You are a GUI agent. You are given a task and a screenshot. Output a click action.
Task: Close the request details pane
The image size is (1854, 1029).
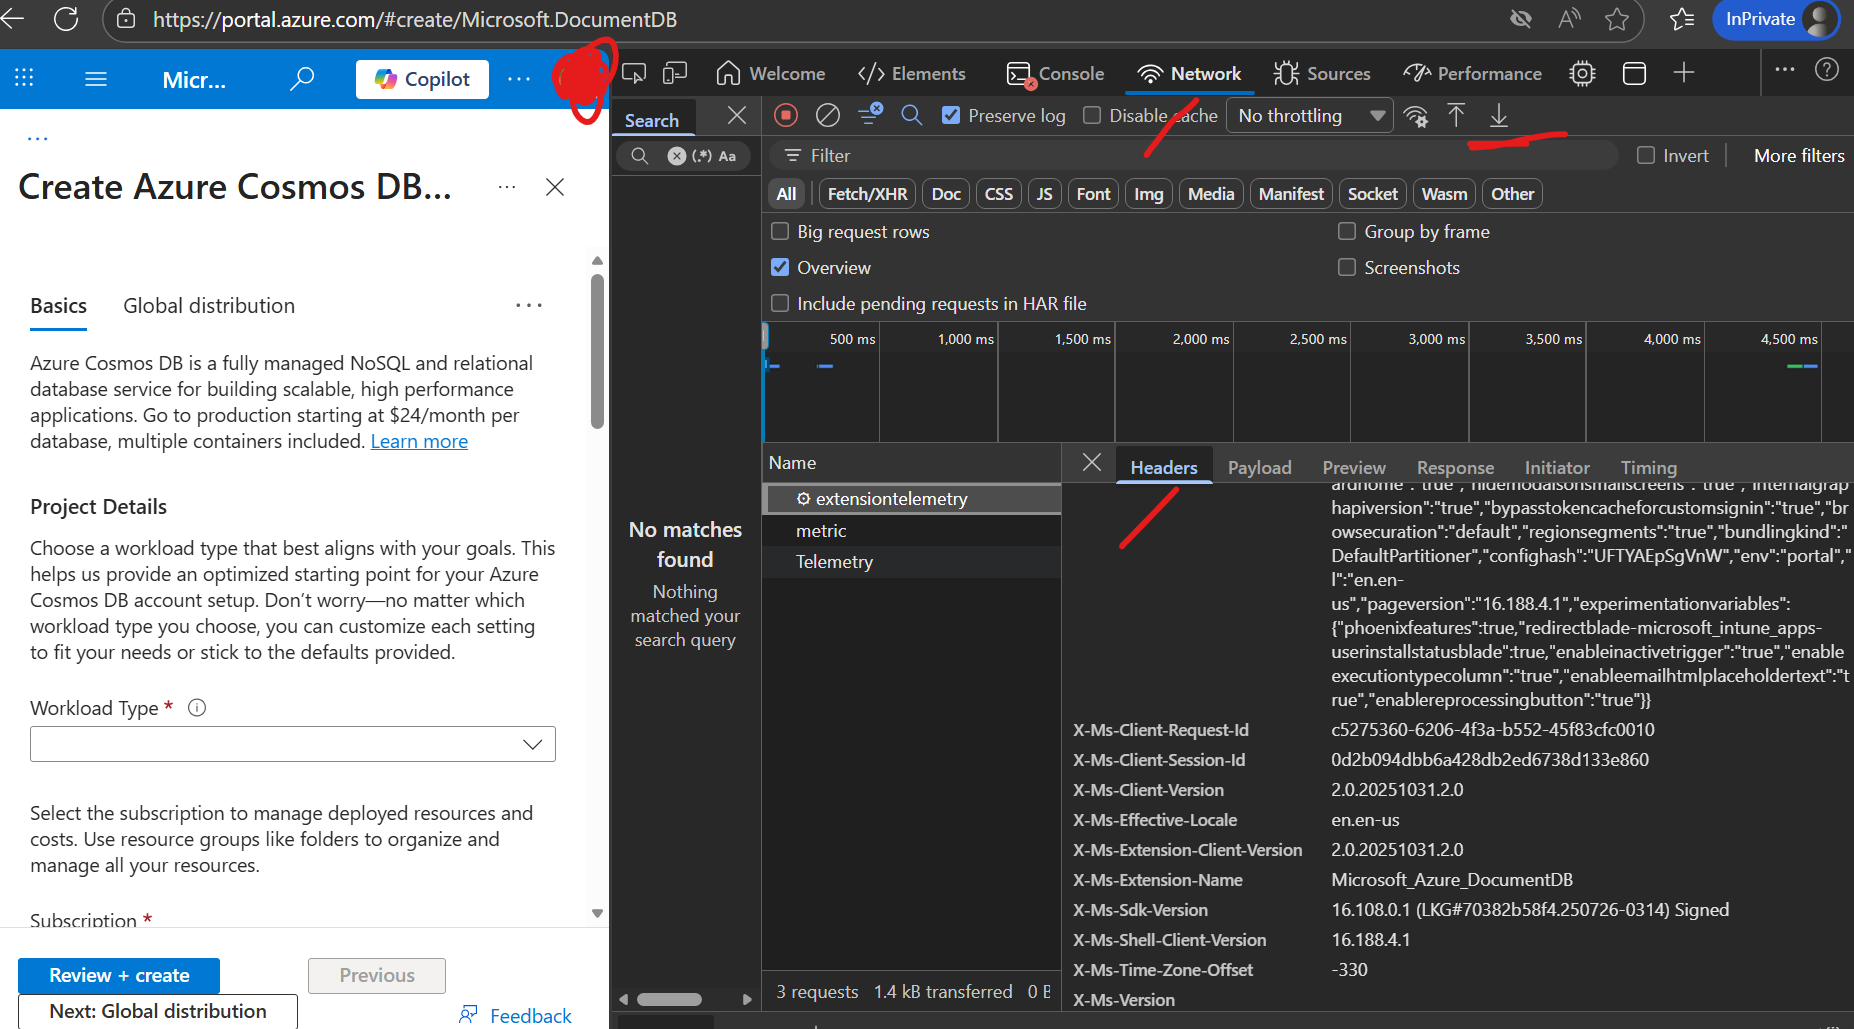click(x=1092, y=462)
